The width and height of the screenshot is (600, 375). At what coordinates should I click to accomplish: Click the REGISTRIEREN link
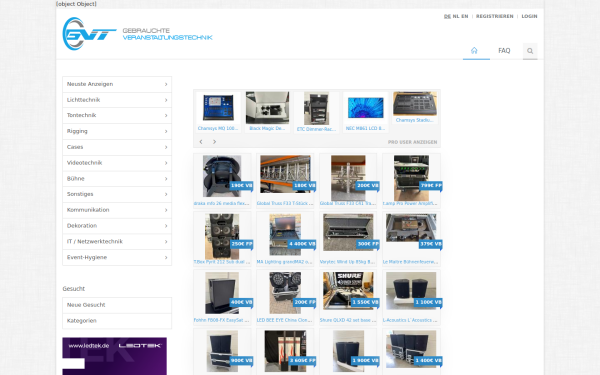[x=494, y=16]
